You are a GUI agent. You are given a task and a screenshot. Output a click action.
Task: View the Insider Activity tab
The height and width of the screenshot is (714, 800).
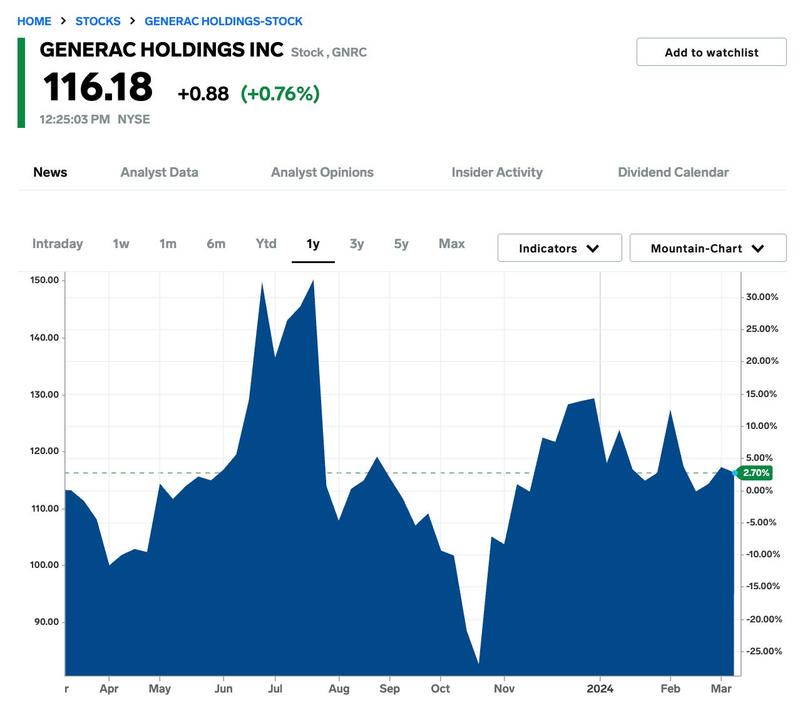tap(497, 173)
